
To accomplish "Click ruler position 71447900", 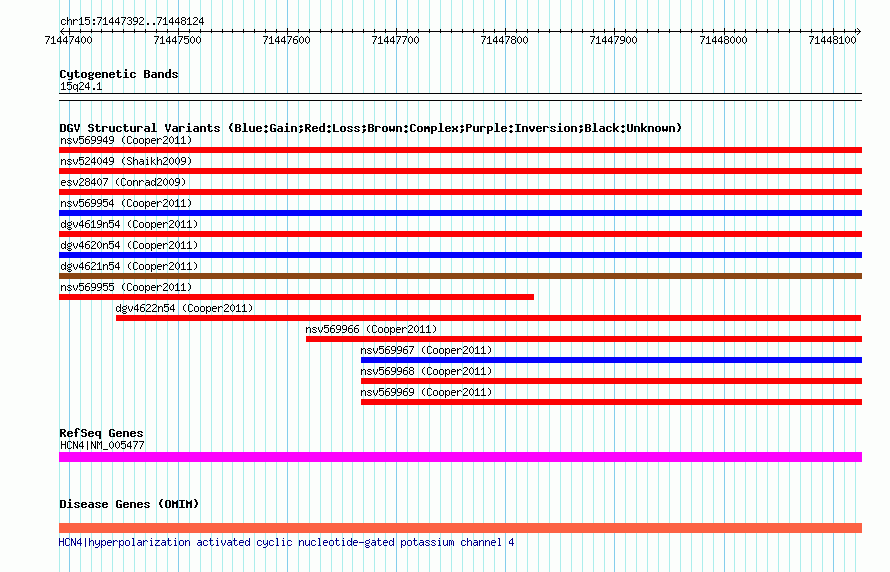I will [x=614, y=40].
